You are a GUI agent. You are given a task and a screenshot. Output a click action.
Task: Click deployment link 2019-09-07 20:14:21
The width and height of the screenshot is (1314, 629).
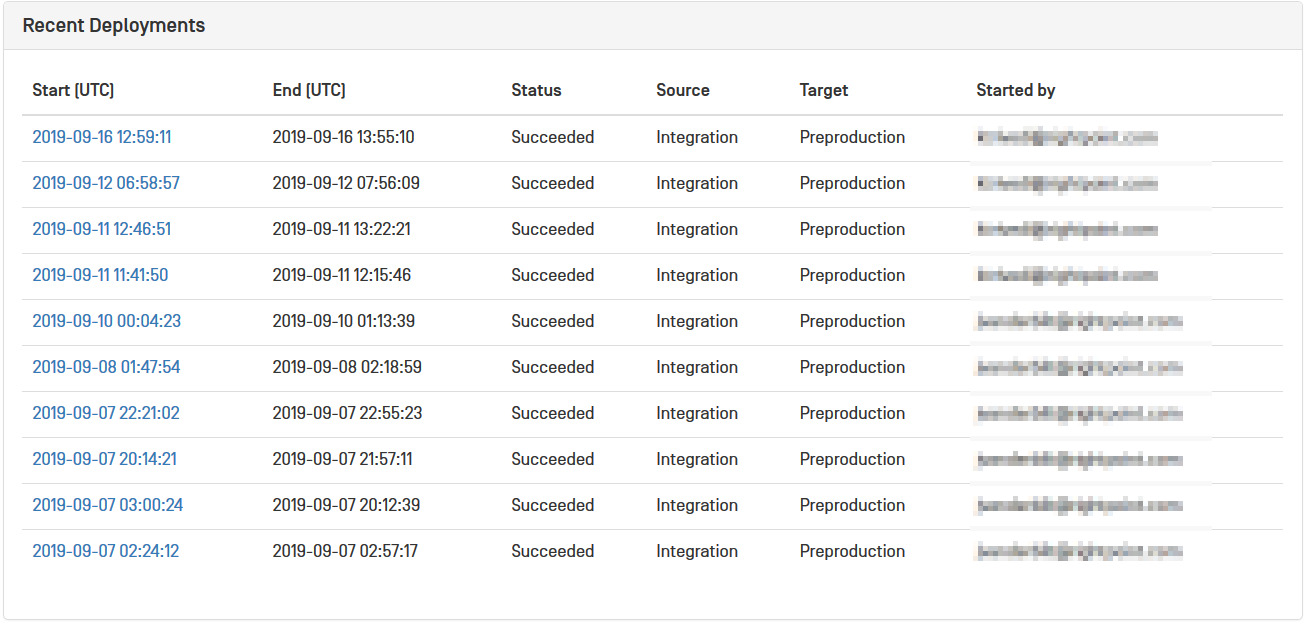(105, 459)
